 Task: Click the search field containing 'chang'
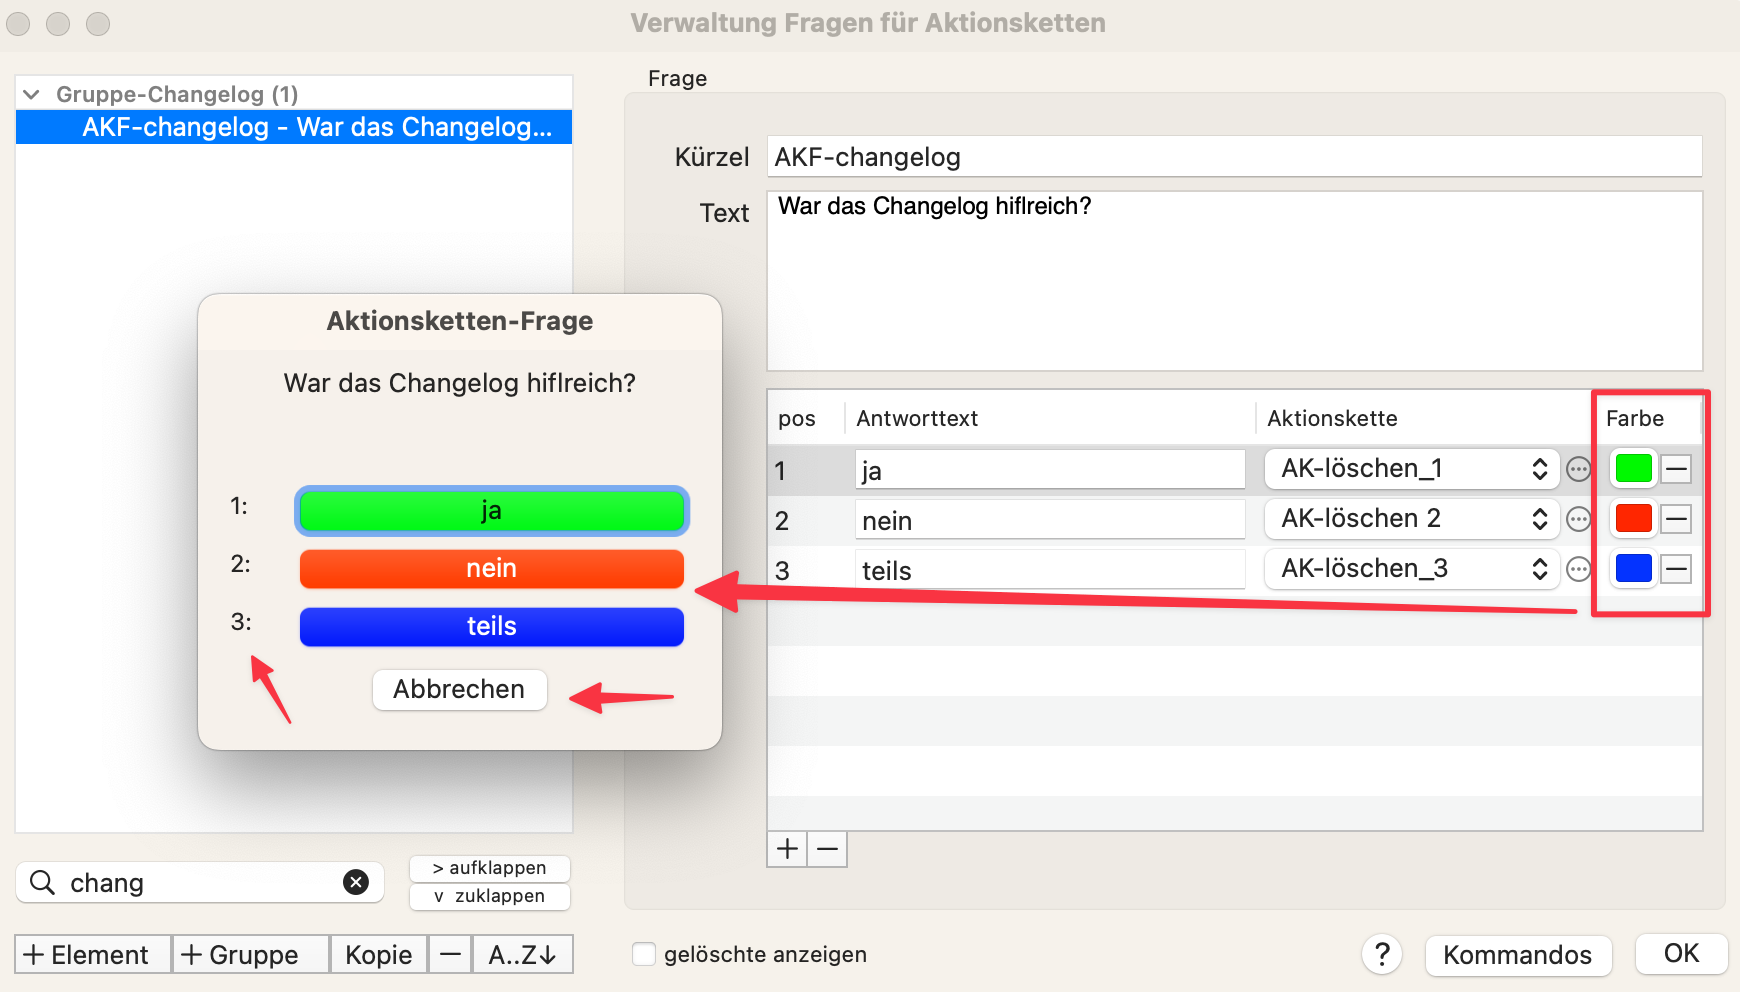(x=200, y=882)
